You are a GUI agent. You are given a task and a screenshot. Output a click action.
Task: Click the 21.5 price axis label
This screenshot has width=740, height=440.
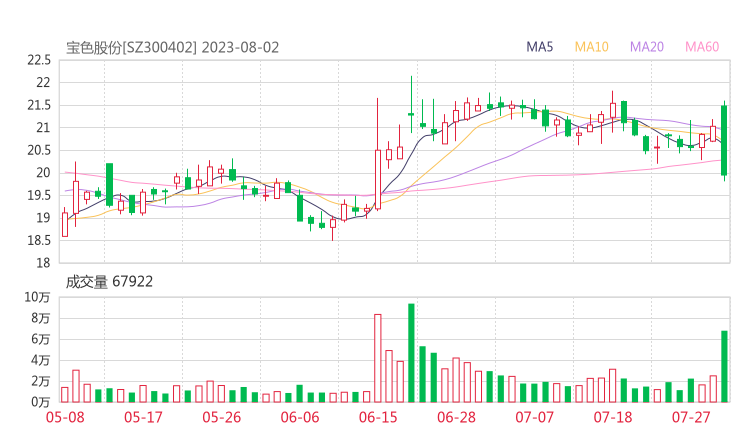(39, 105)
